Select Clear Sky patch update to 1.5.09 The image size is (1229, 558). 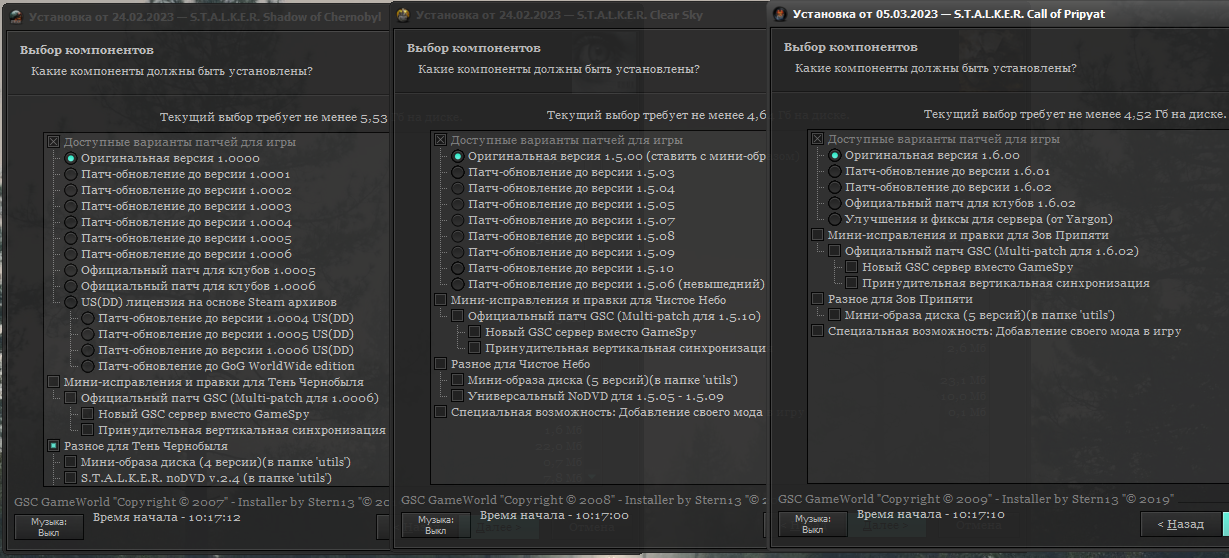pos(458,252)
